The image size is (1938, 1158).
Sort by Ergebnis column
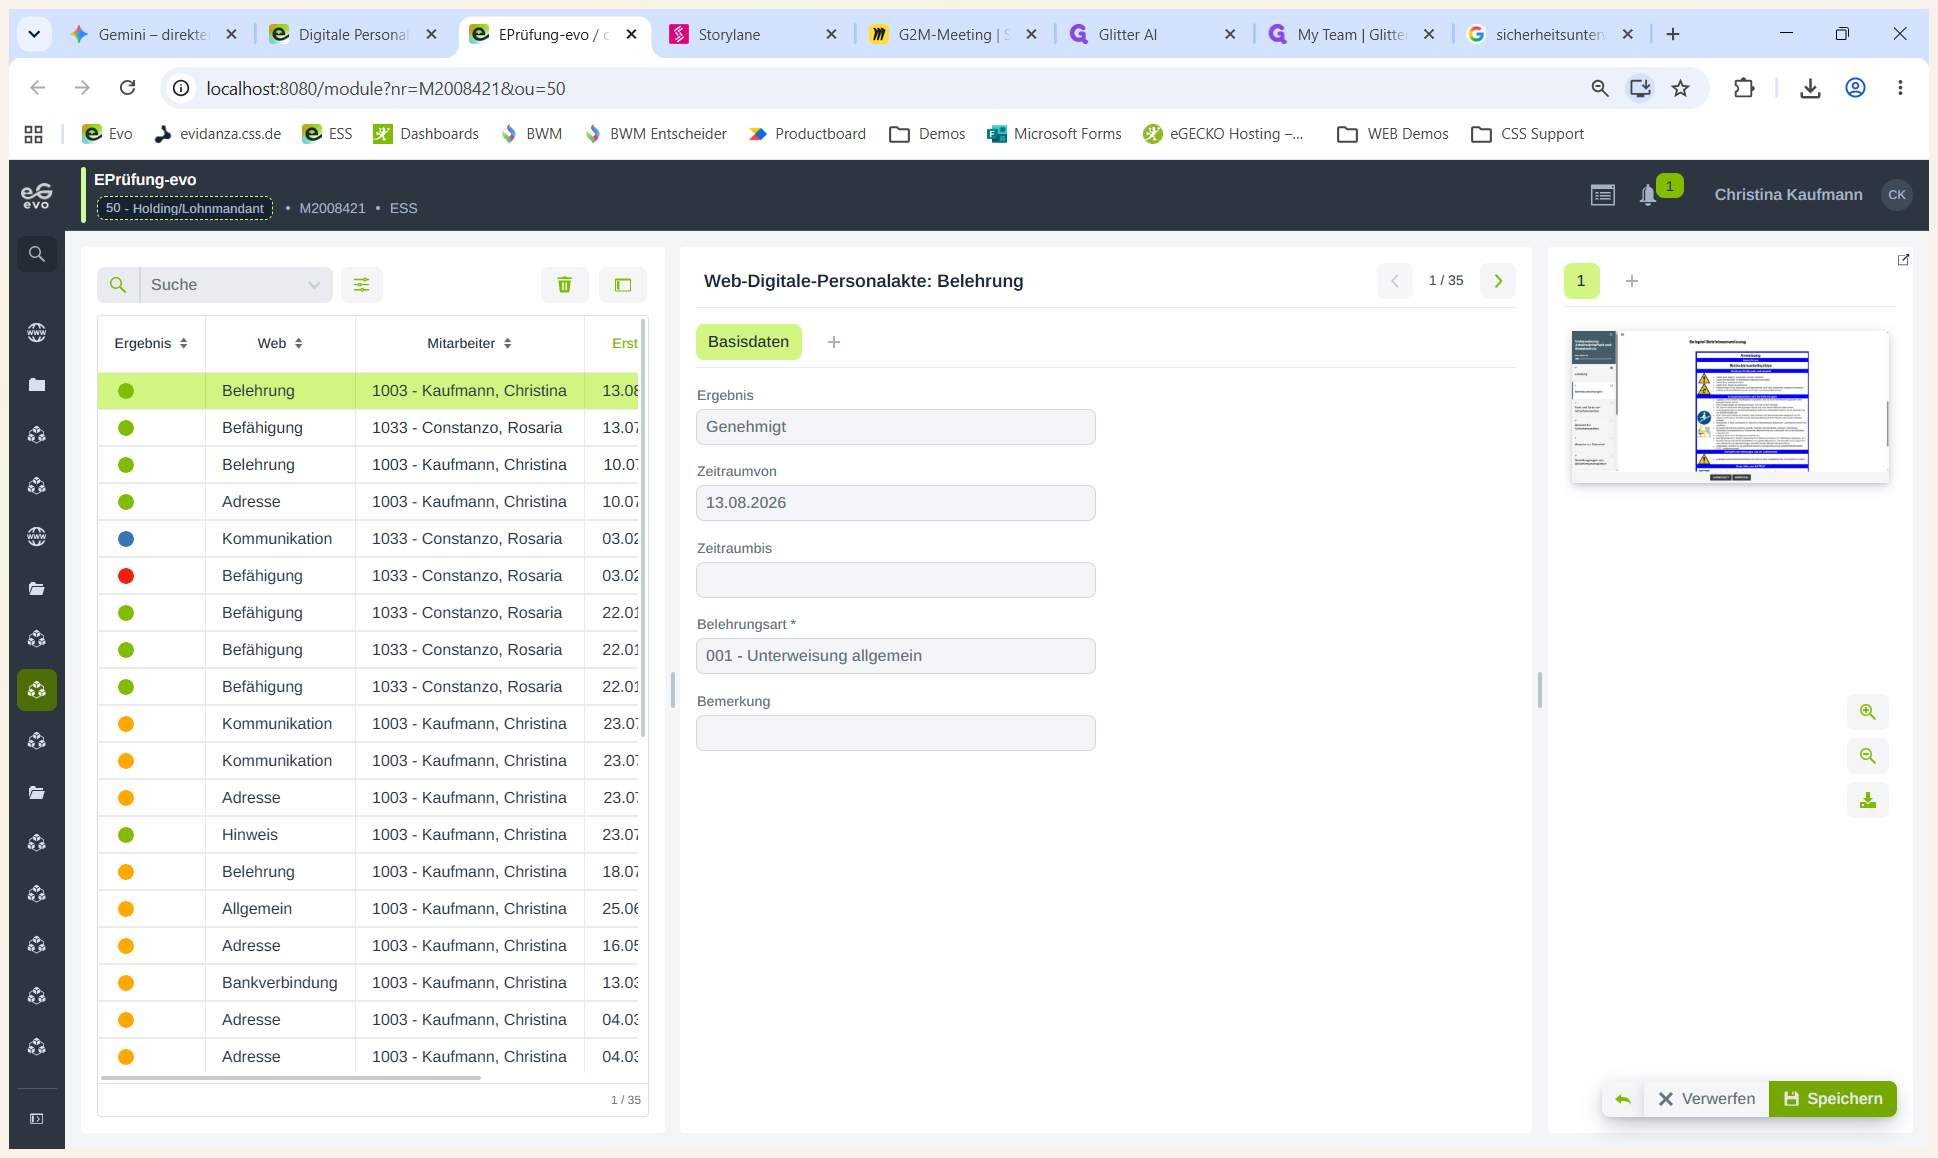click(x=151, y=343)
